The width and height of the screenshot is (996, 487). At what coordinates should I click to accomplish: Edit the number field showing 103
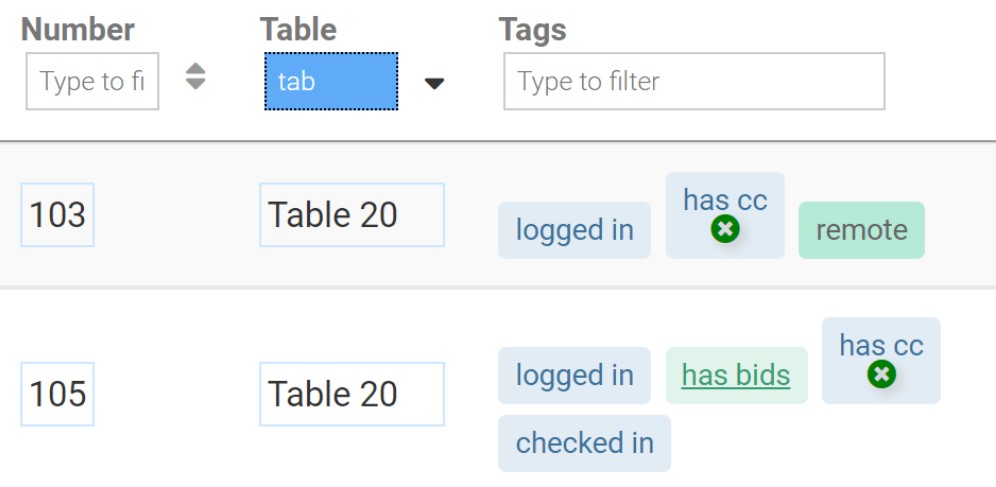coord(57,214)
